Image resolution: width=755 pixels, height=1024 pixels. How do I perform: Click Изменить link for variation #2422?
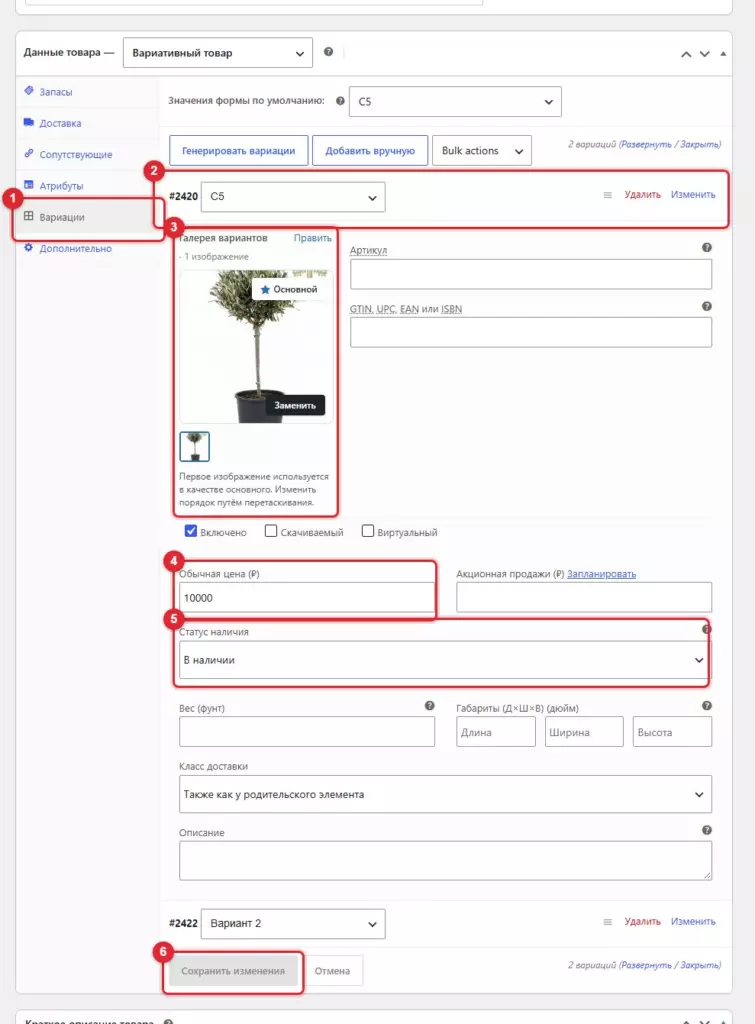693,921
